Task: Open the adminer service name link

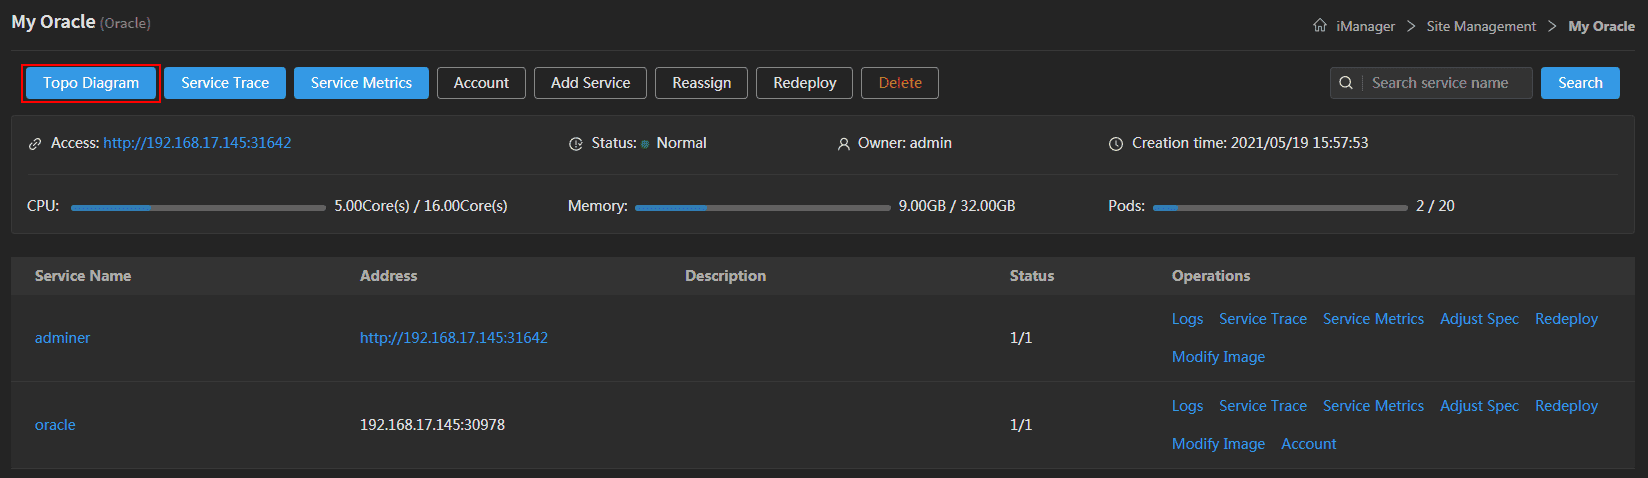Action: [x=62, y=338]
